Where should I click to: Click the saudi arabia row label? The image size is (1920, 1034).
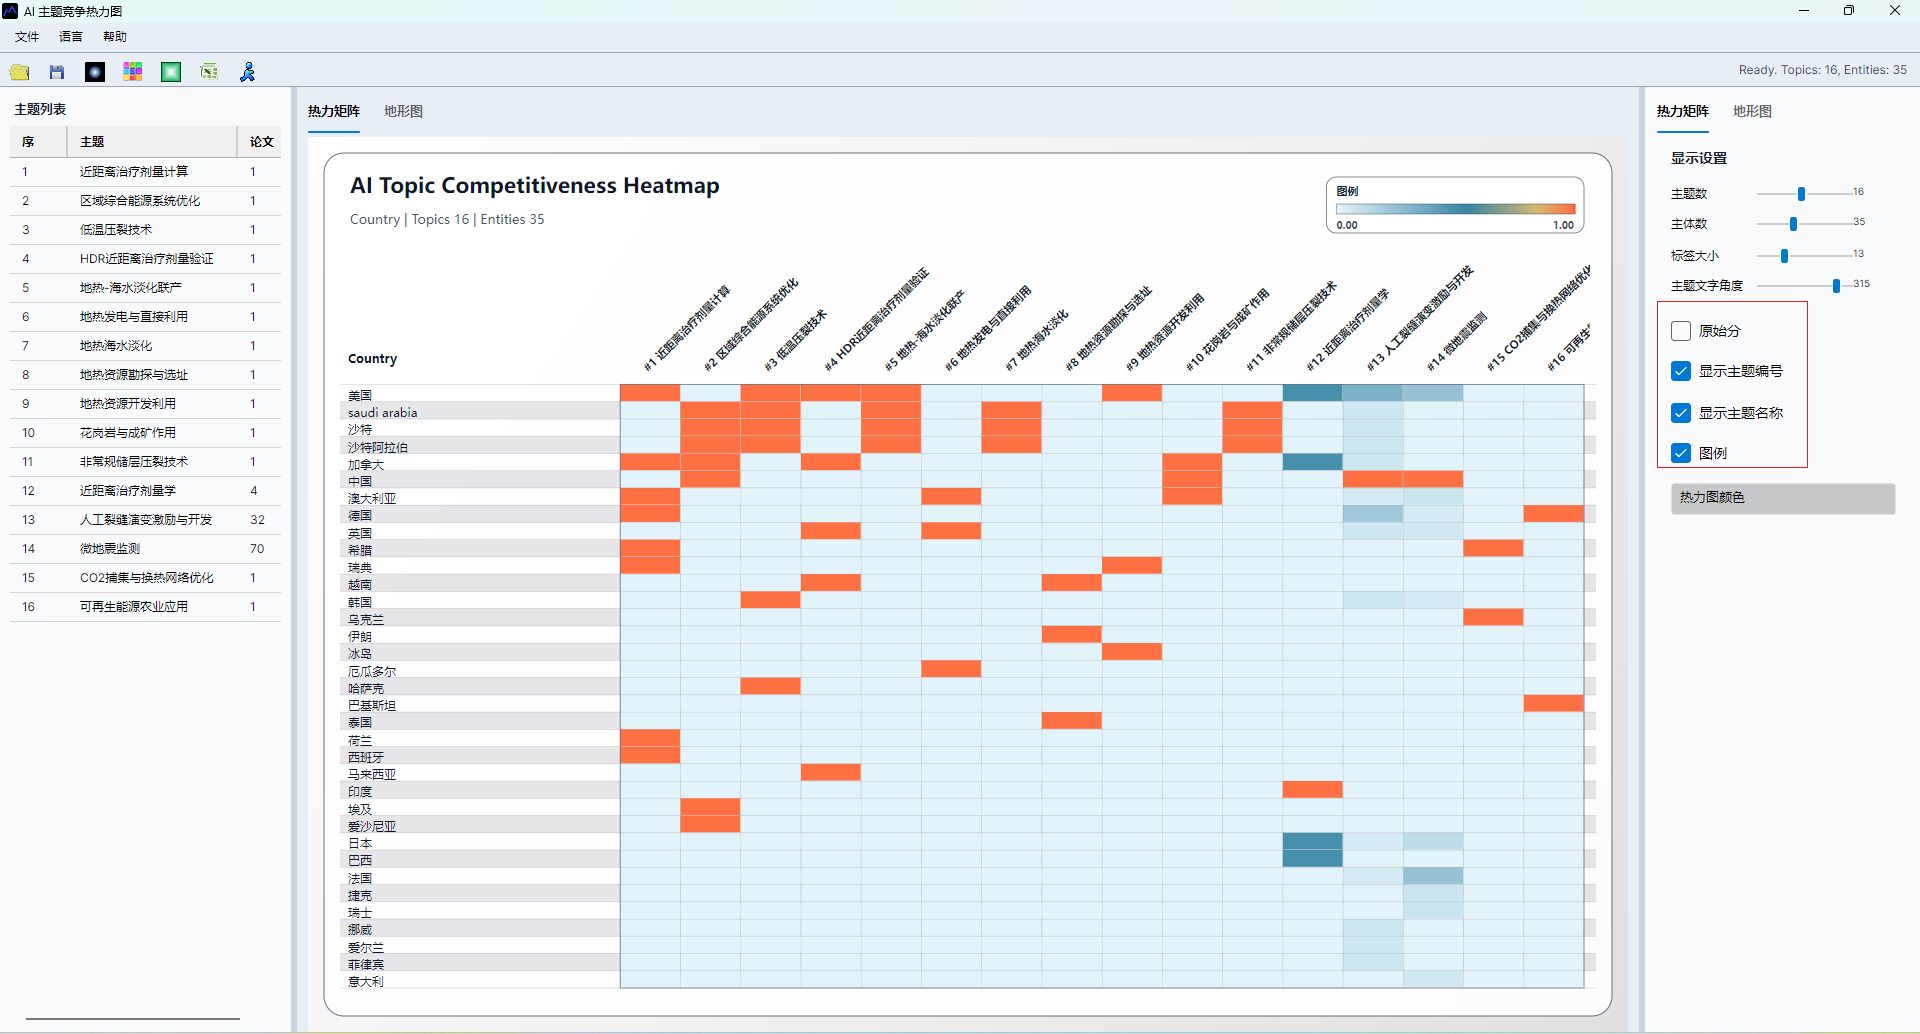[383, 413]
